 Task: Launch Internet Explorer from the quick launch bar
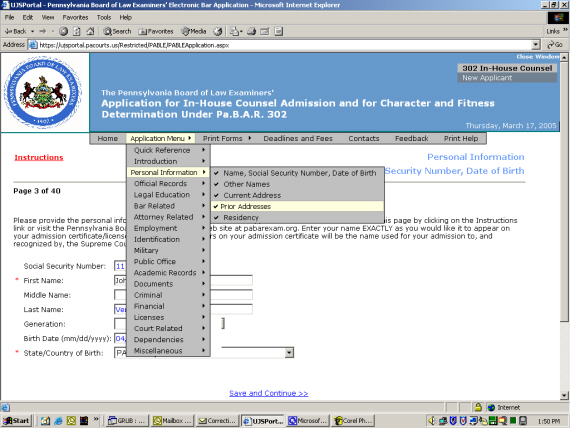tap(58, 421)
